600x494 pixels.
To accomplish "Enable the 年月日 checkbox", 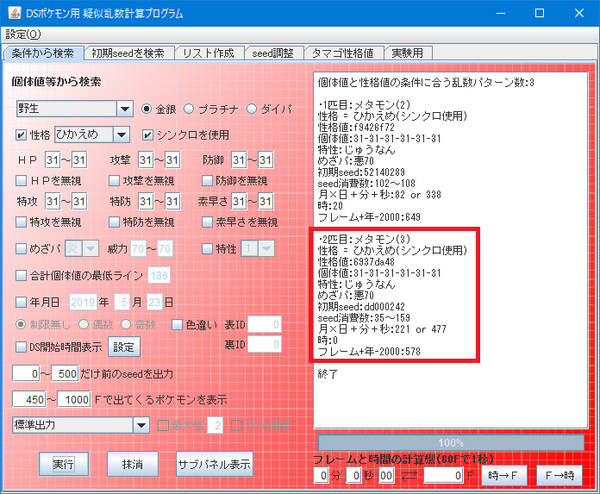I will [21, 302].
